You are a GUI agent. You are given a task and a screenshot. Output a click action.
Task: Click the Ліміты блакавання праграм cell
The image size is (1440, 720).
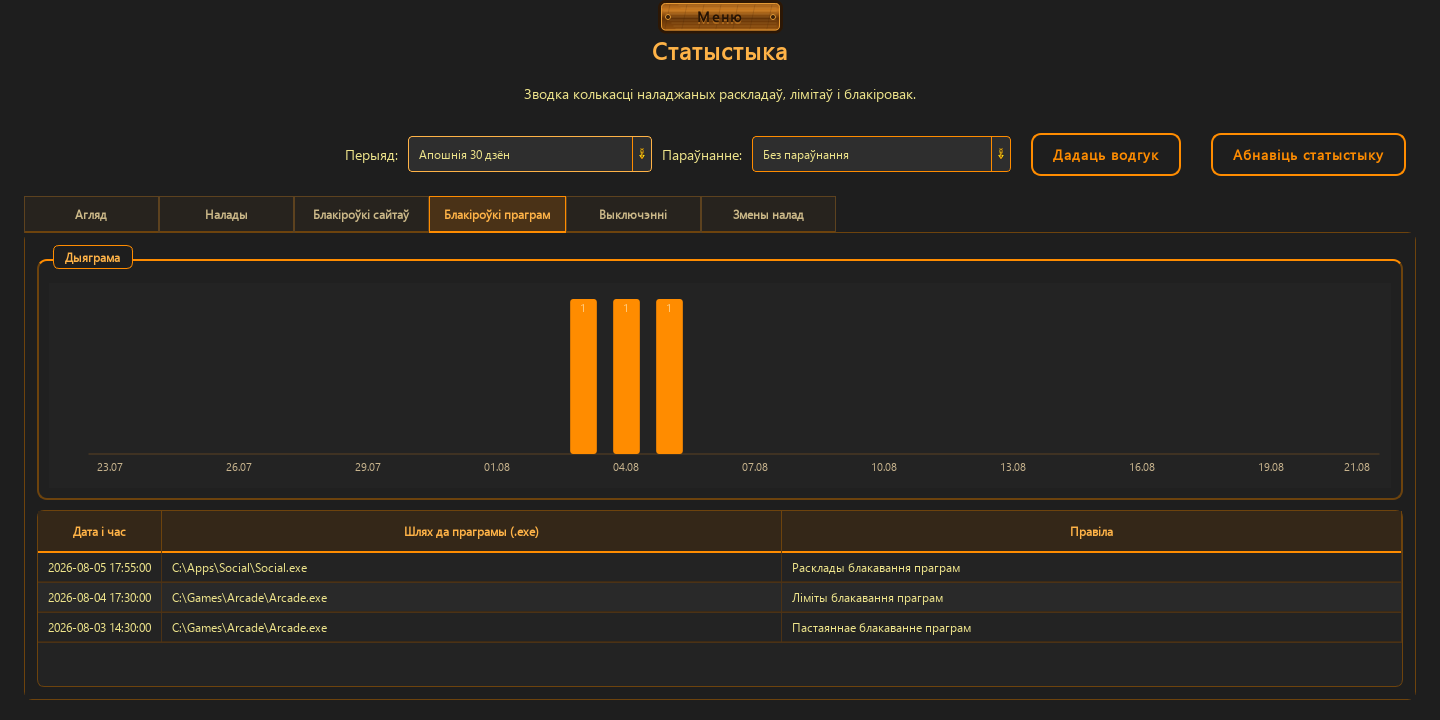click(x=1091, y=598)
